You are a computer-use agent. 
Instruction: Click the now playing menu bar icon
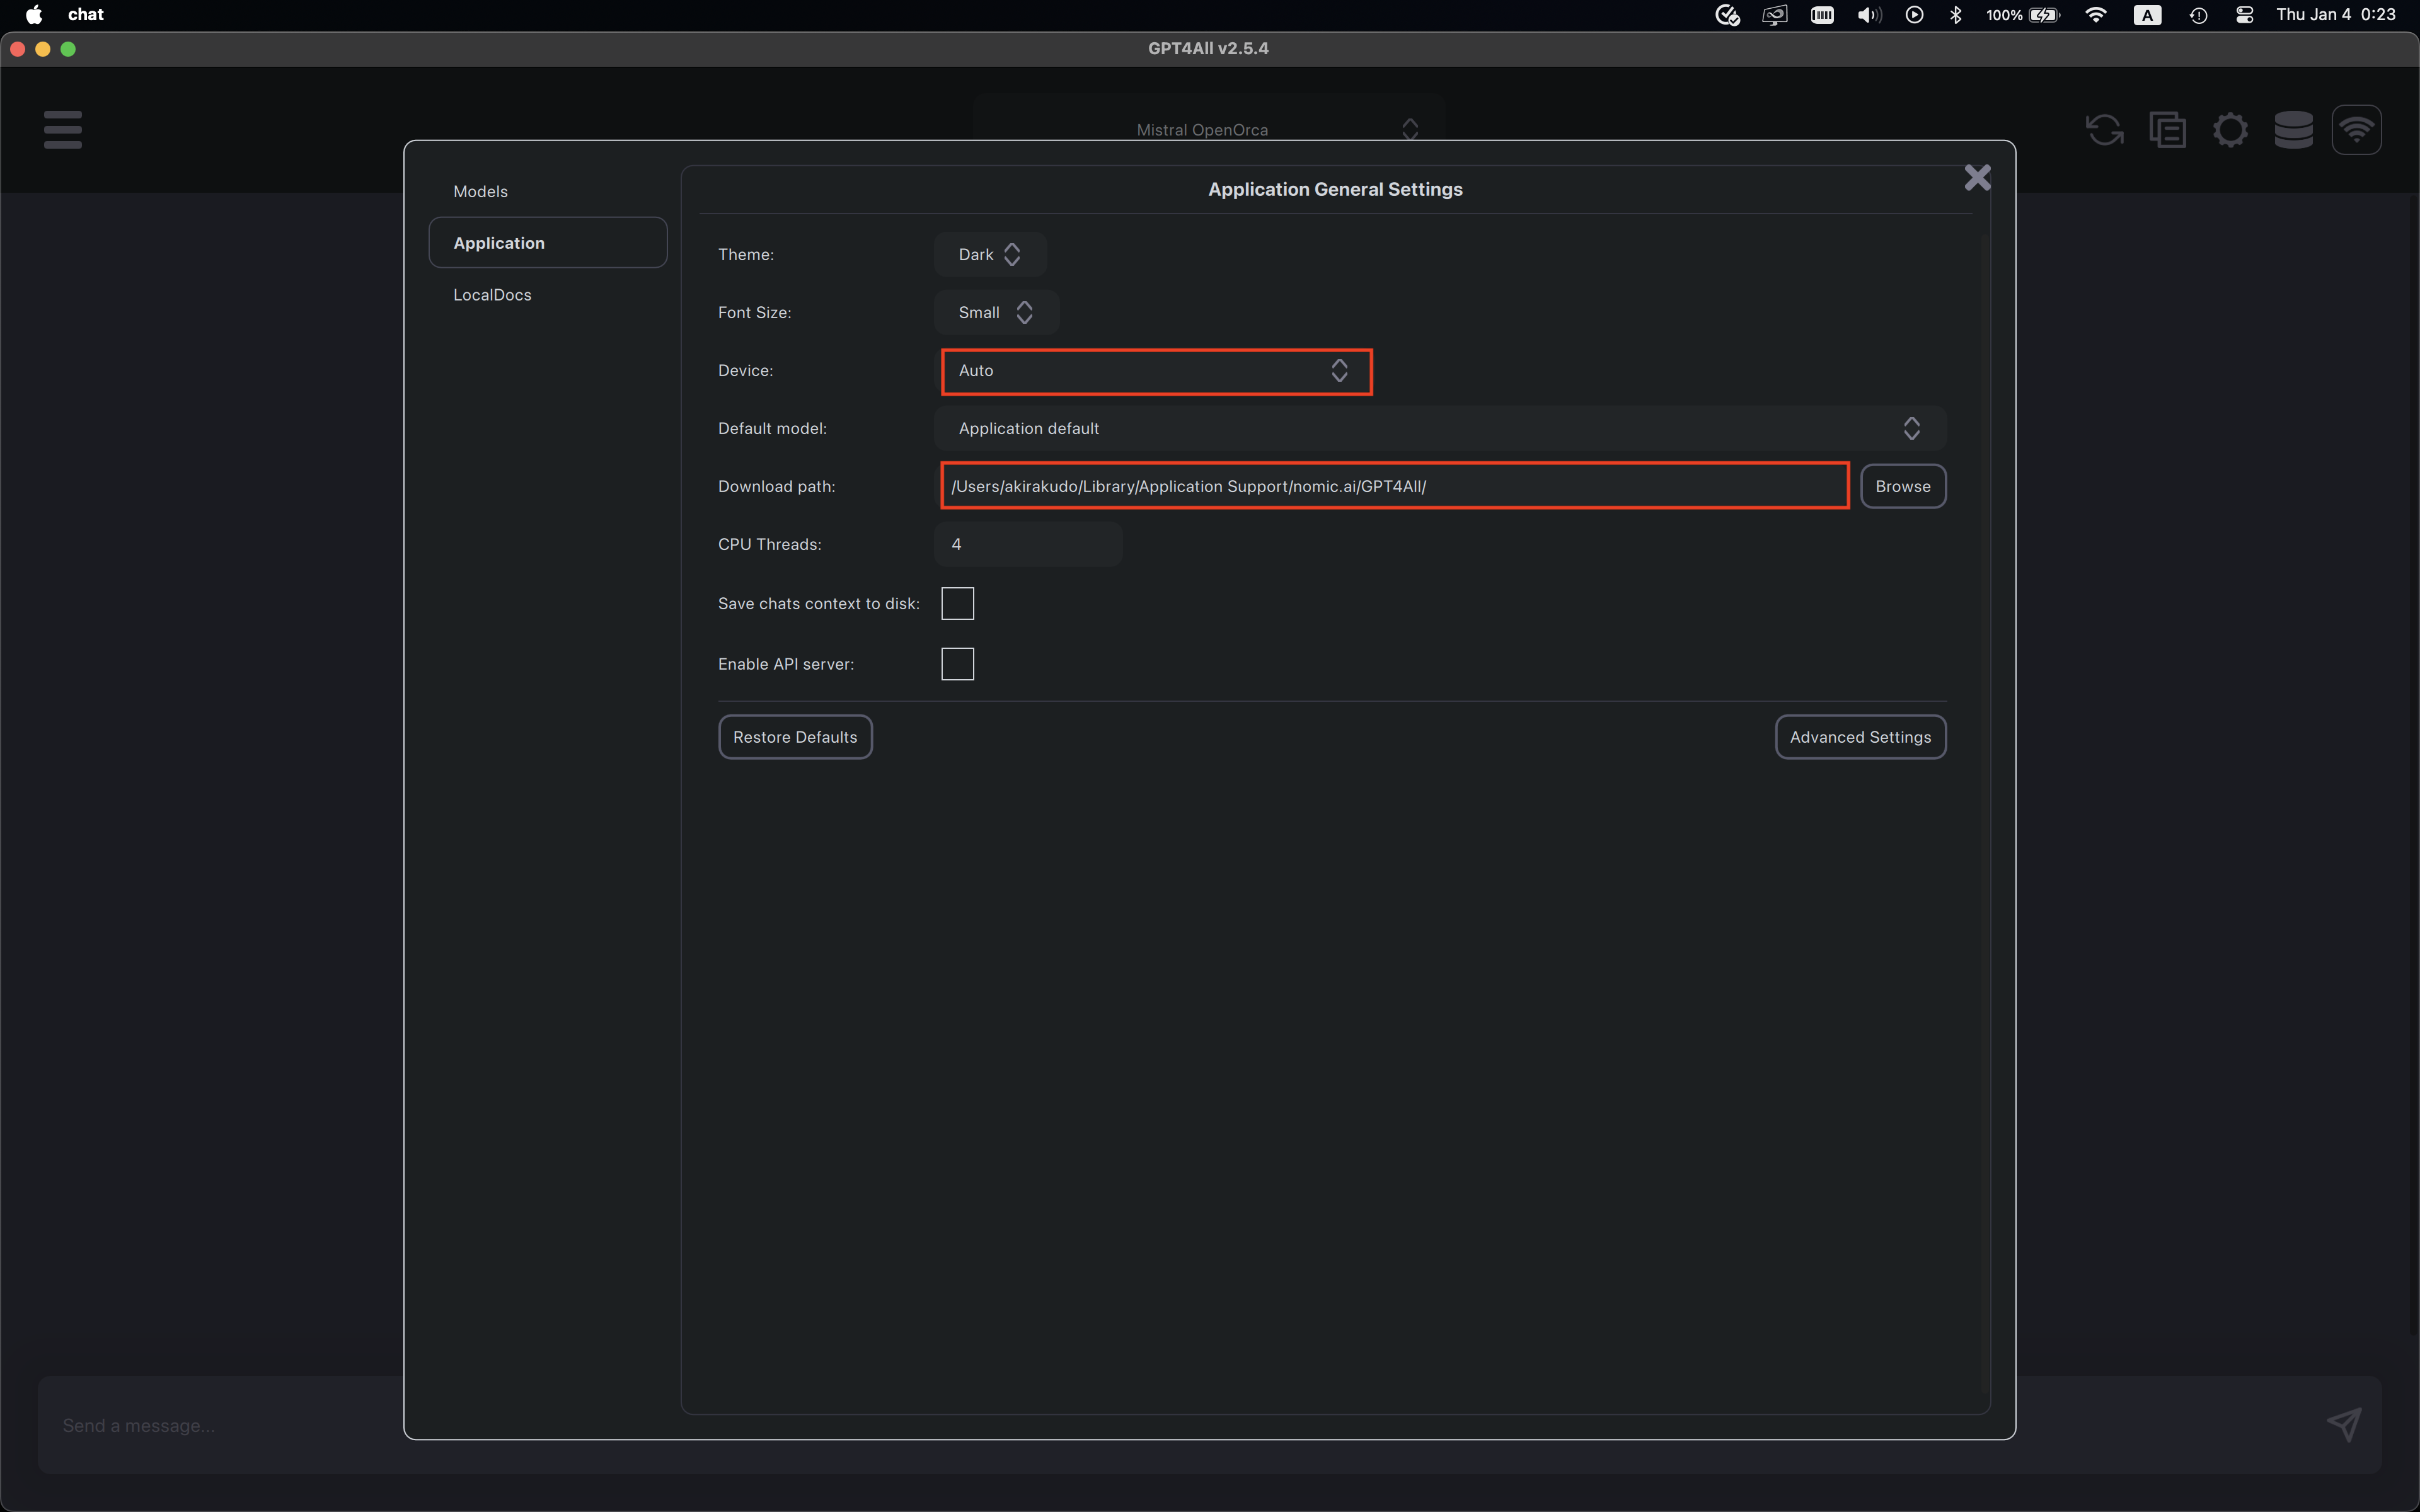tap(1914, 15)
